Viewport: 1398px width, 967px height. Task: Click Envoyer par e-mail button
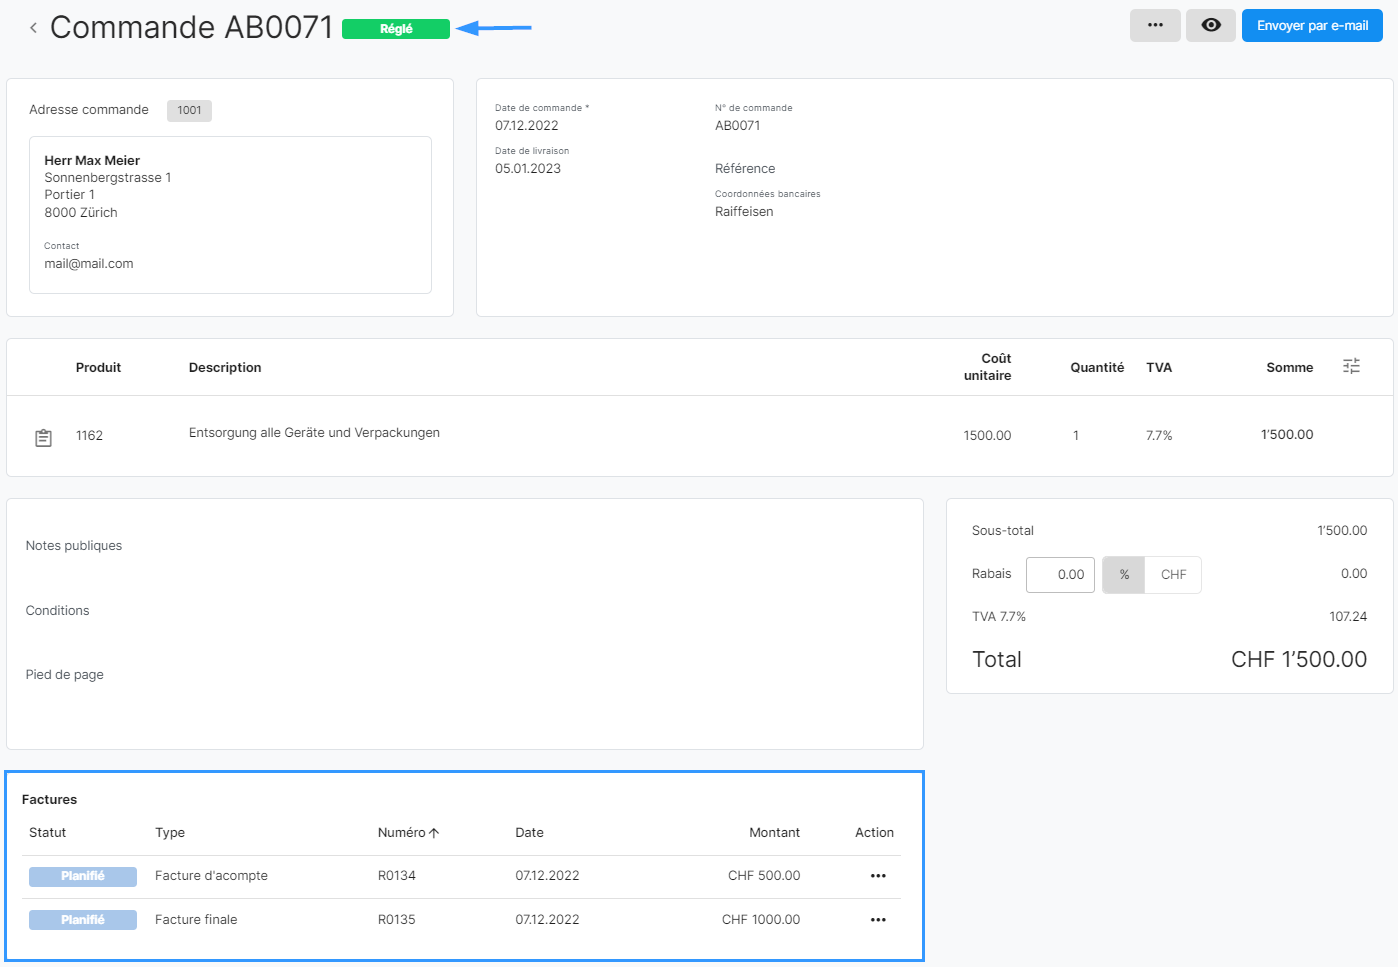click(1311, 26)
